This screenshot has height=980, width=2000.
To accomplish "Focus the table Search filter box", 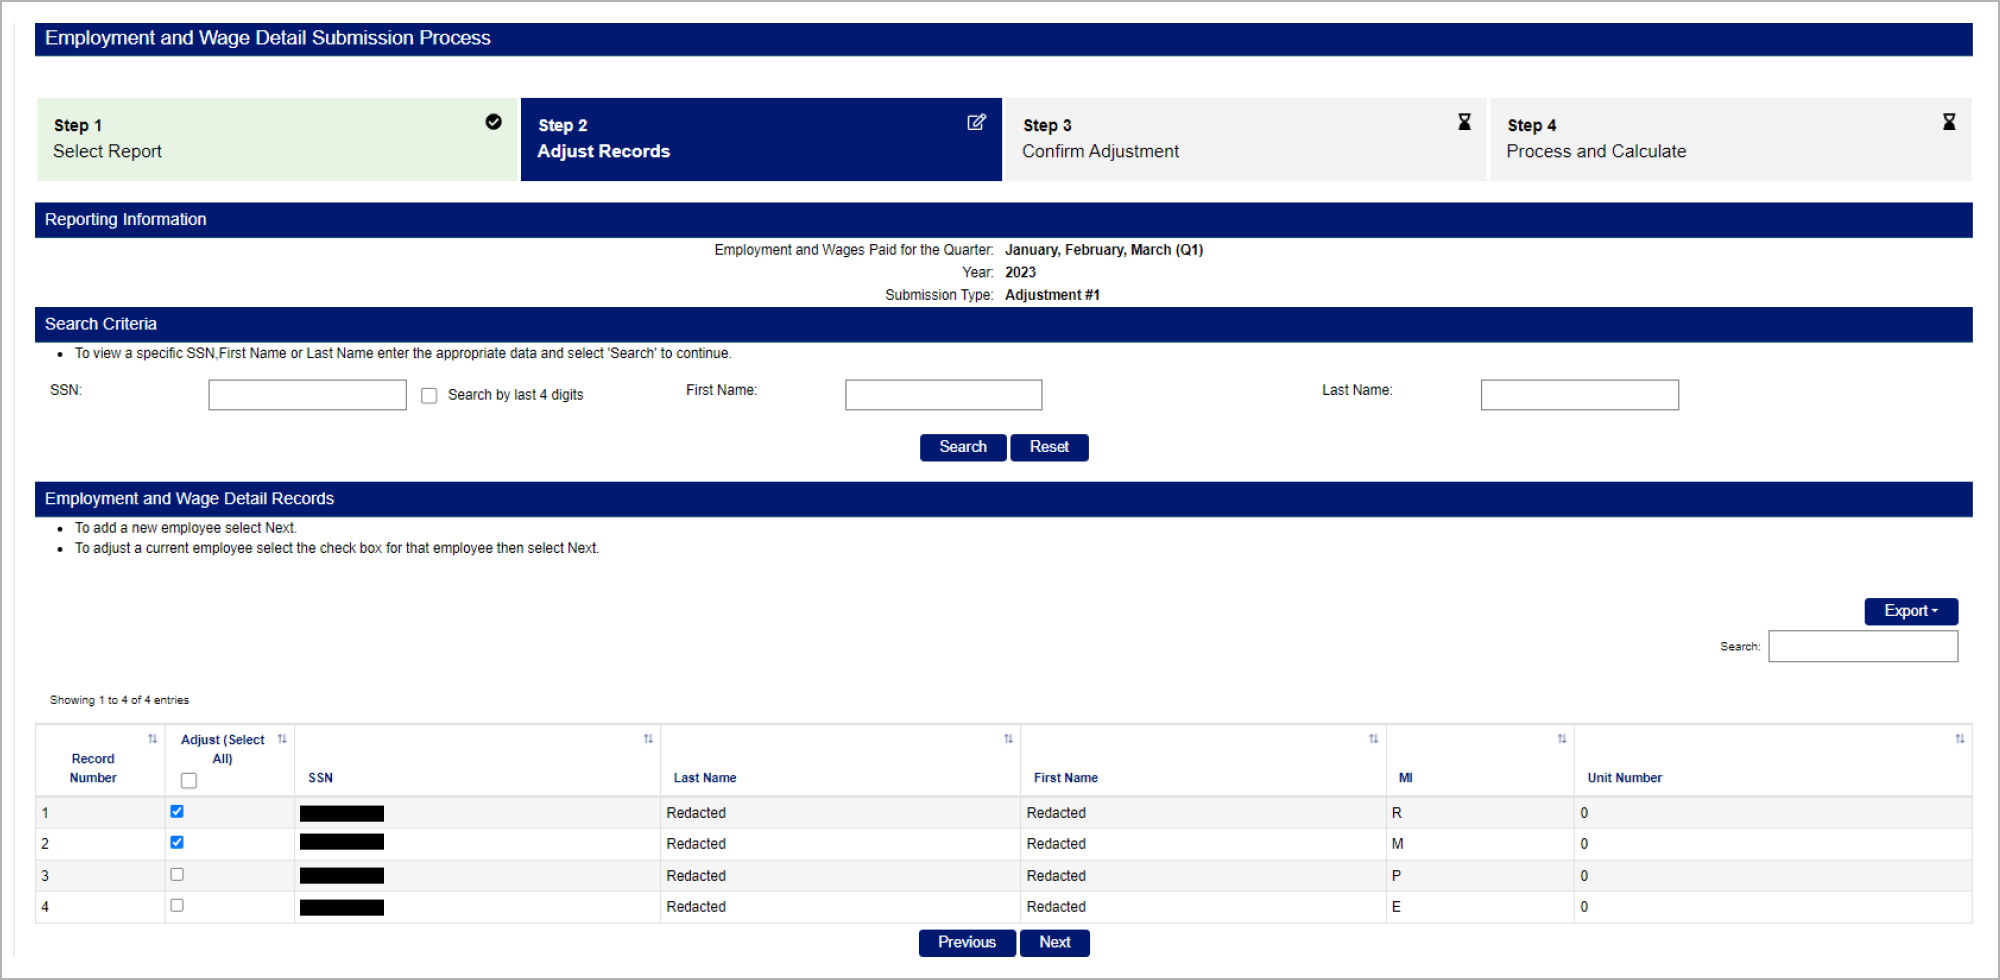I will [x=1862, y=647].
